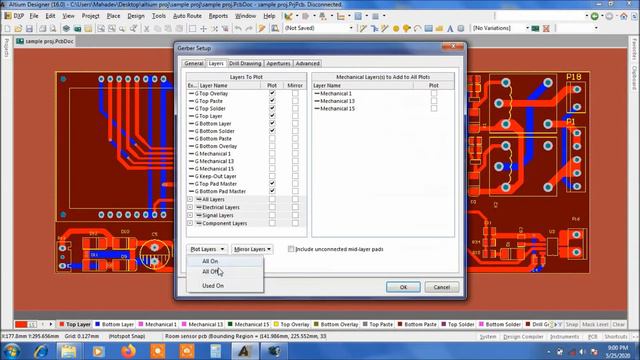This screenshot has width=640, height=360.
Task: Click the Home page icon
Action: click(623, 16)
